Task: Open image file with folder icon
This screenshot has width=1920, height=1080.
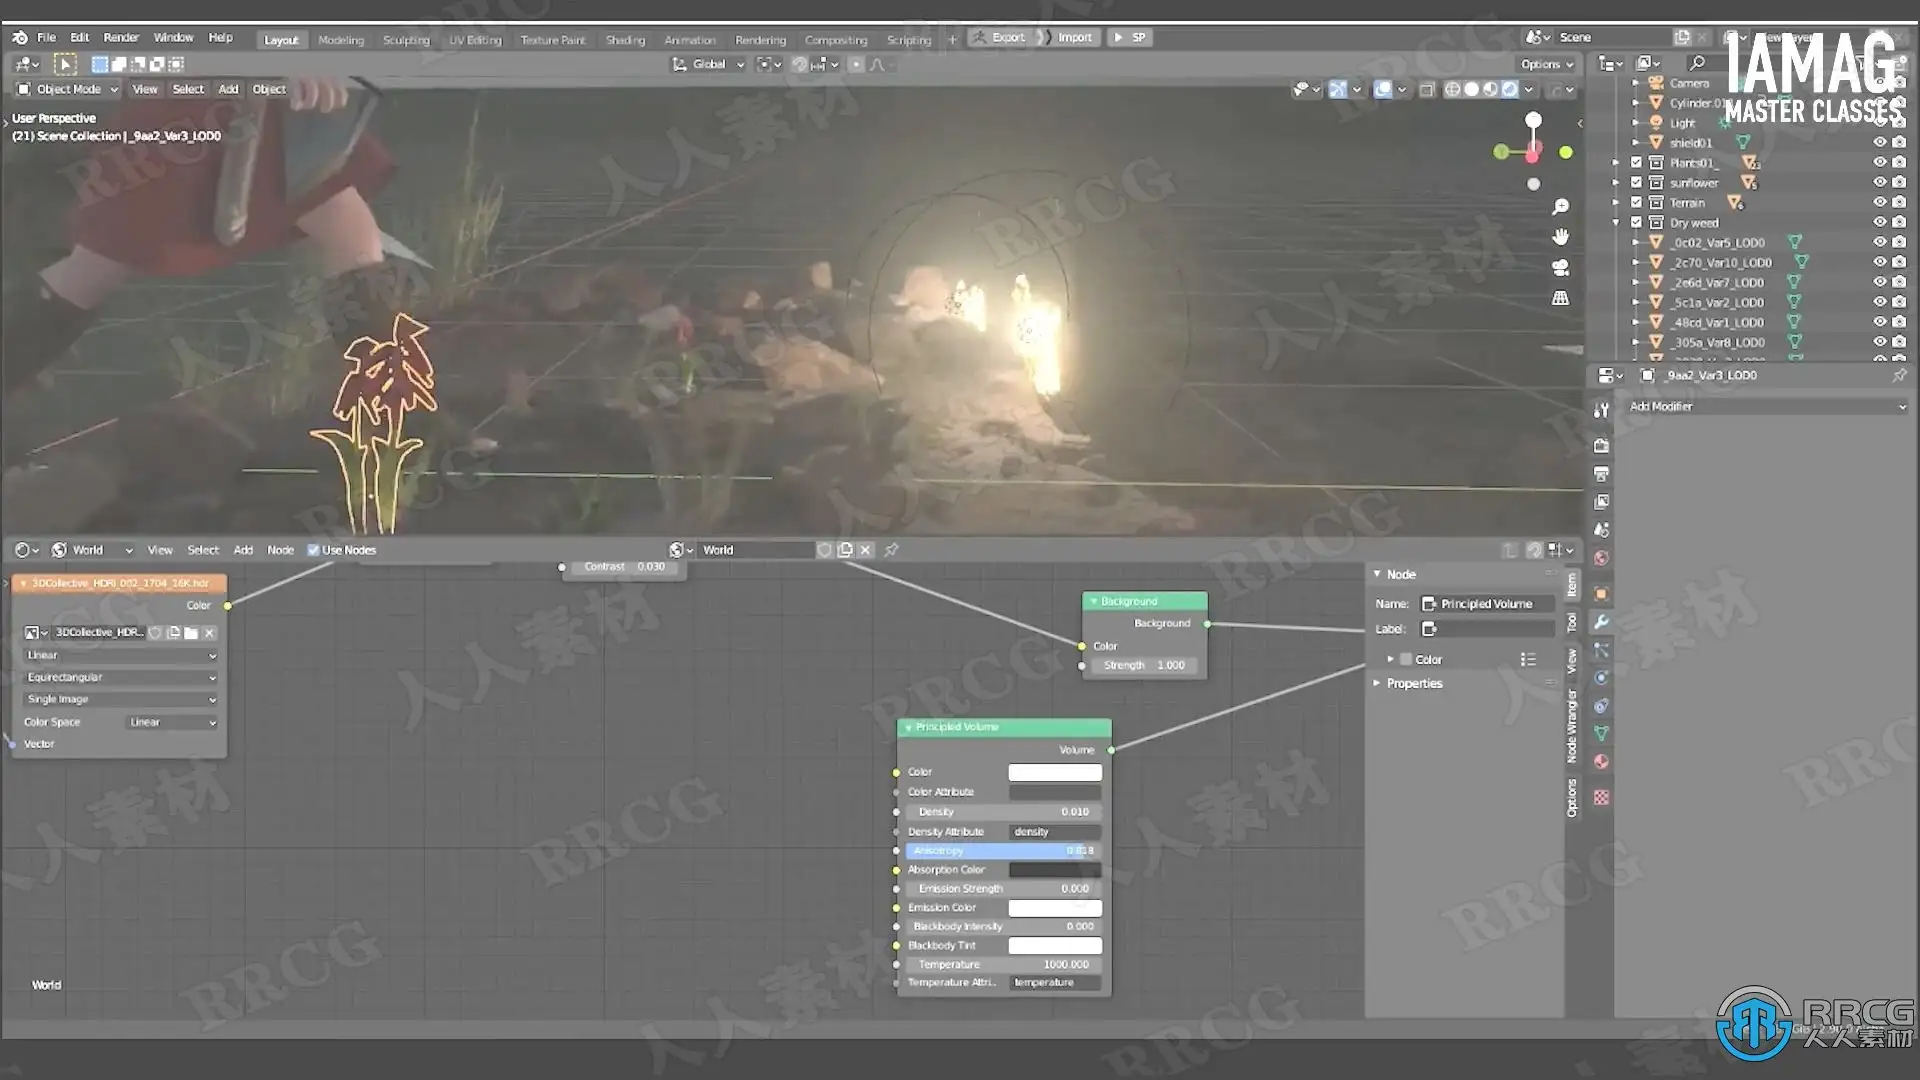Action: click(x=191, y=633)
